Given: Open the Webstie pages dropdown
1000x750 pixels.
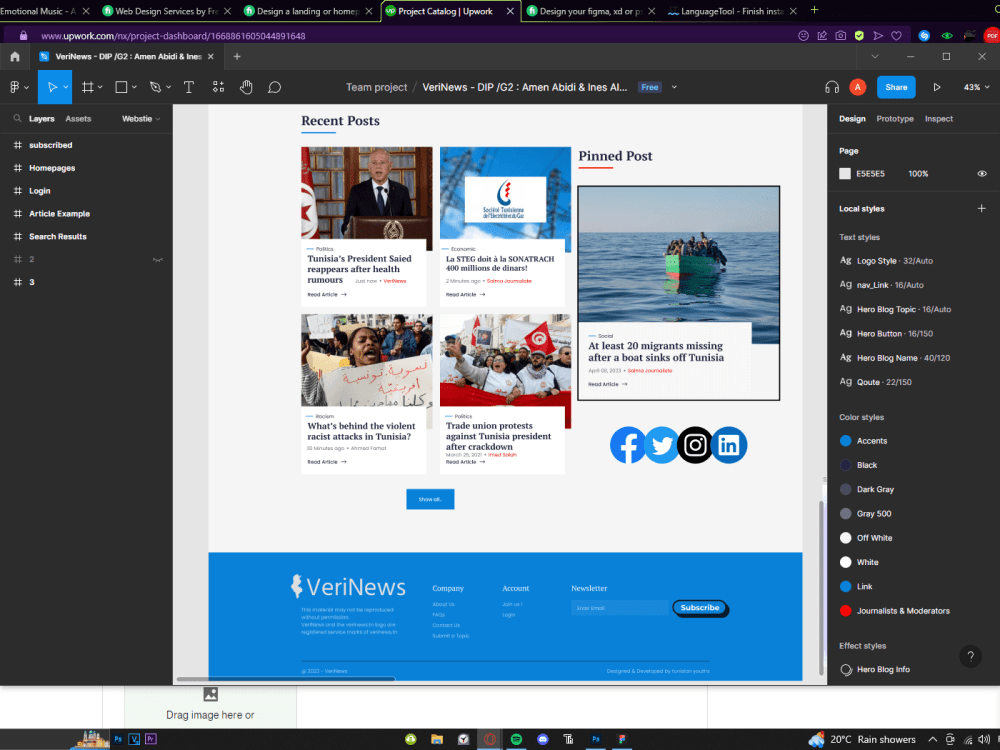Looking at the screenshot, I should pos(141,119).
